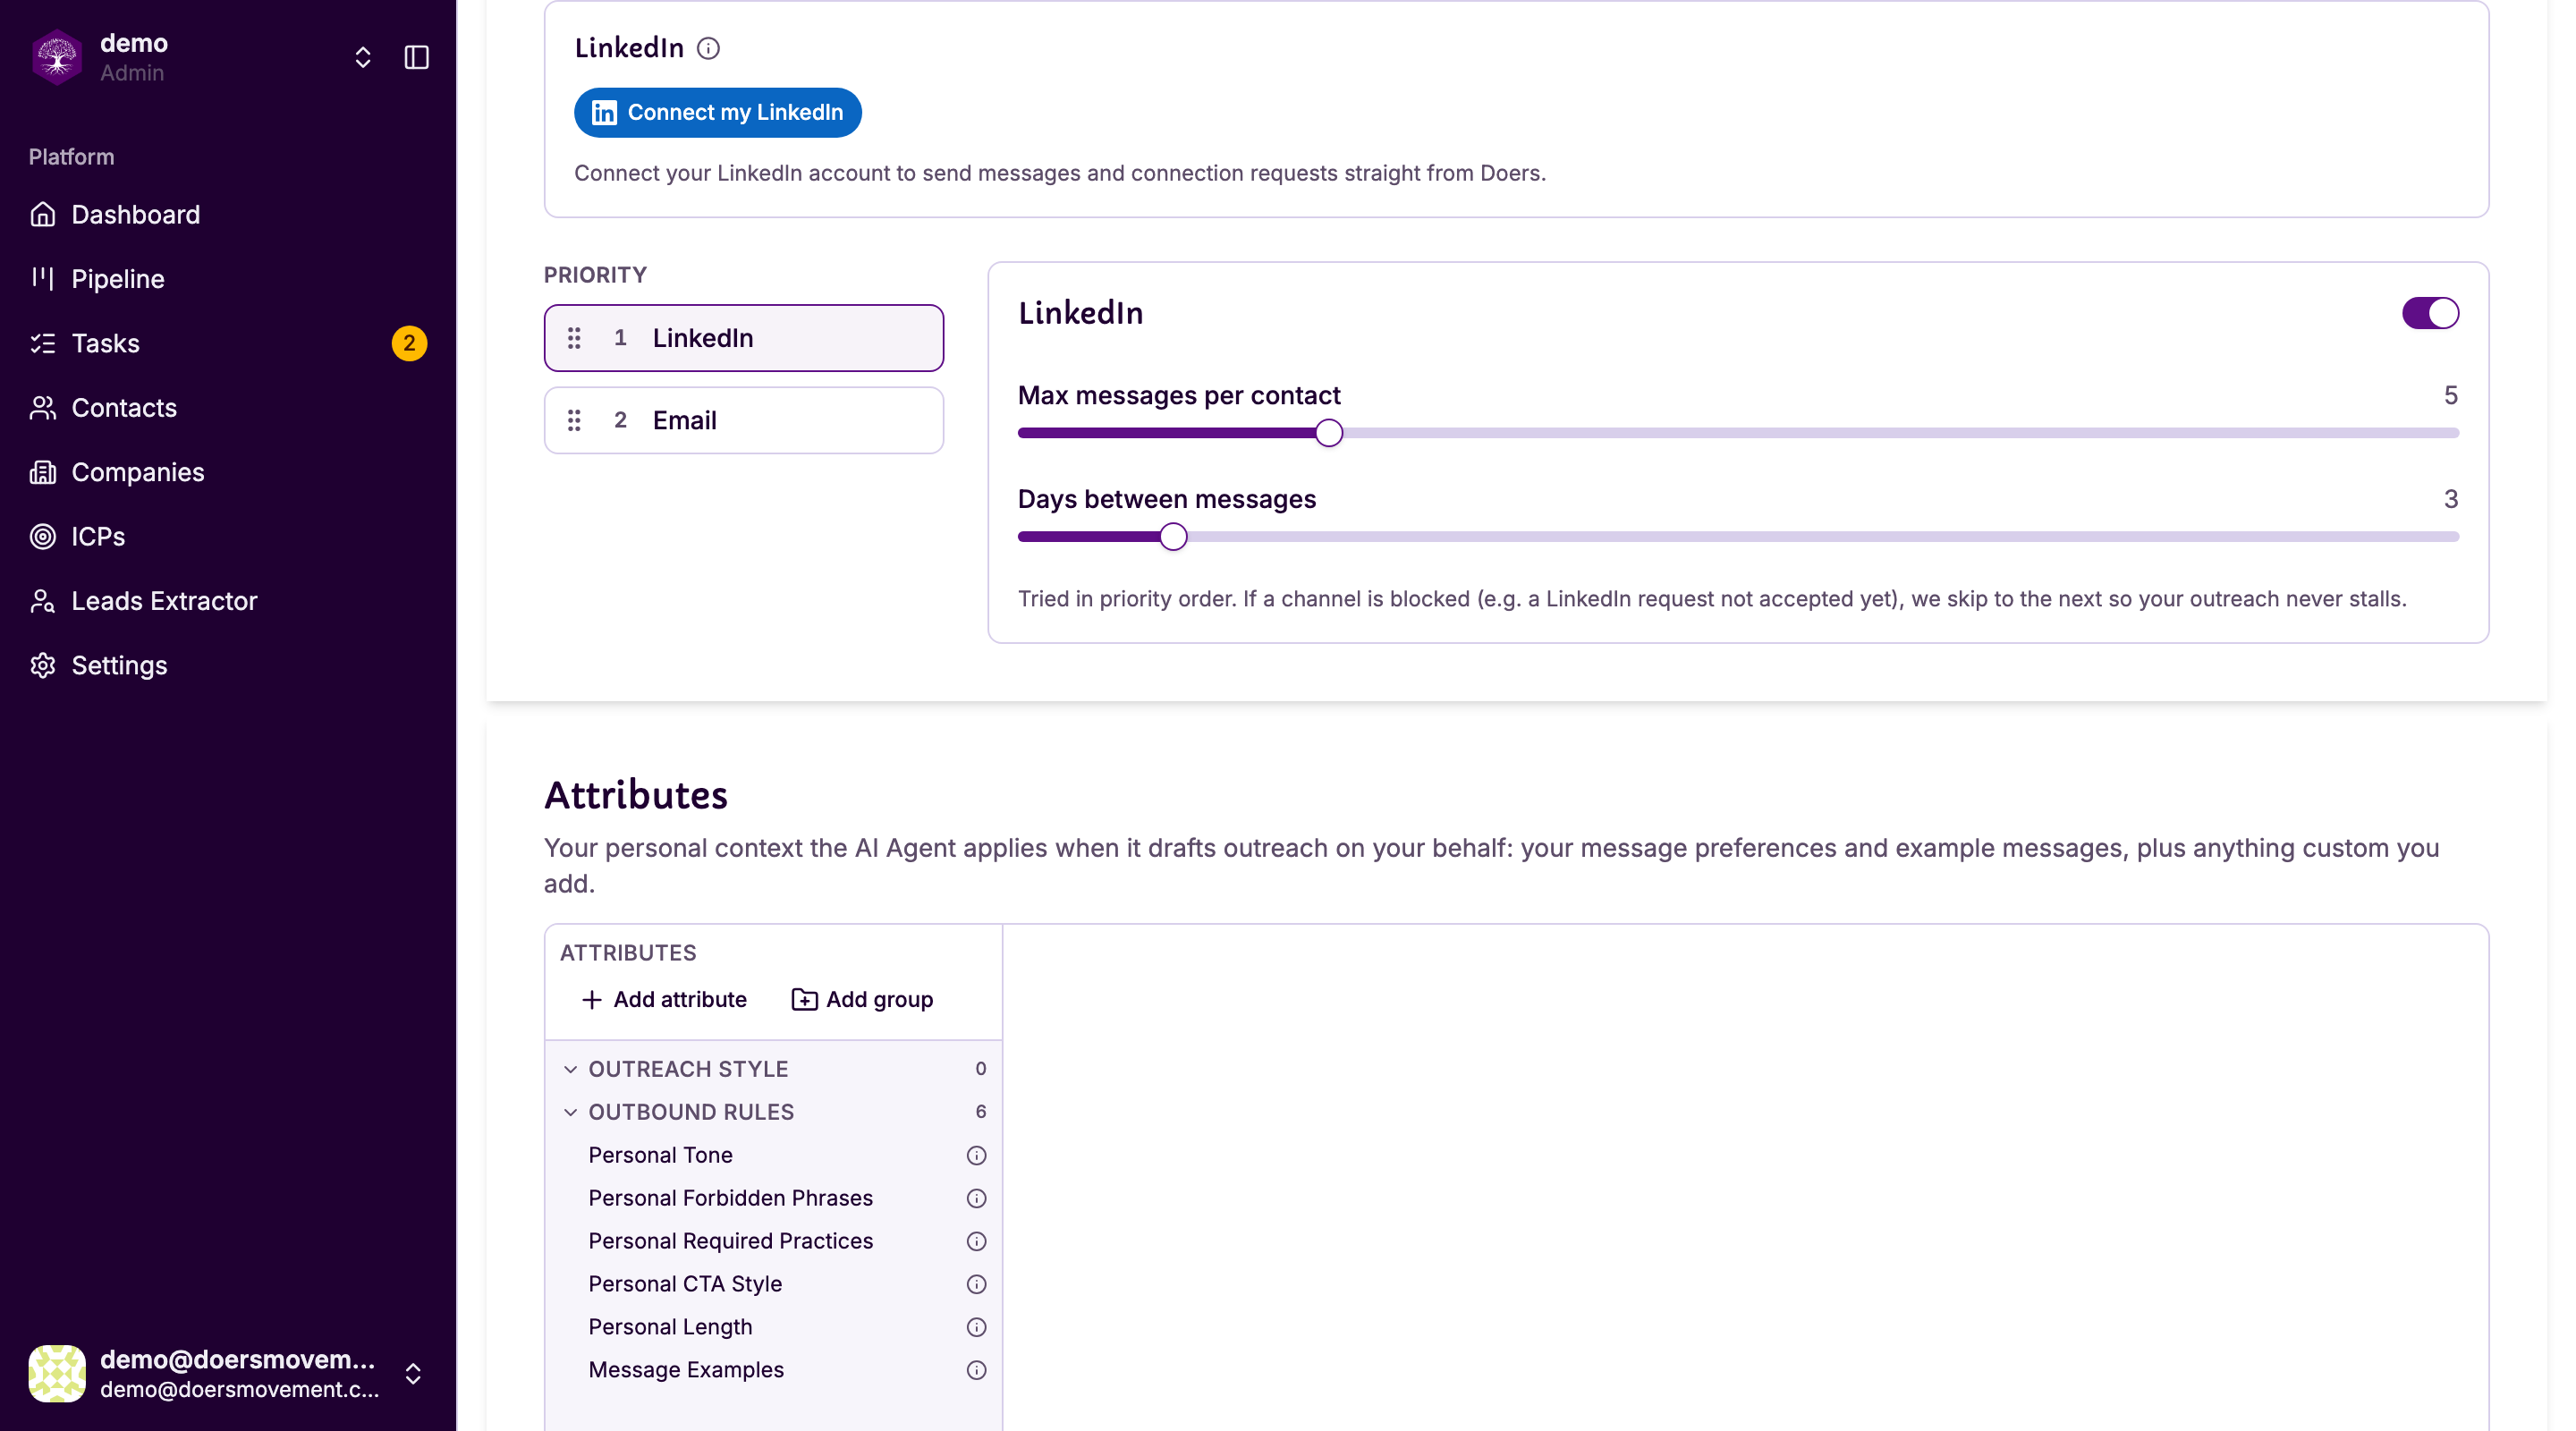Disable the LinkedIn channel toggle
Image resolution: width=2576 pixels, height=1431 pixels.
click(2430, 313)
